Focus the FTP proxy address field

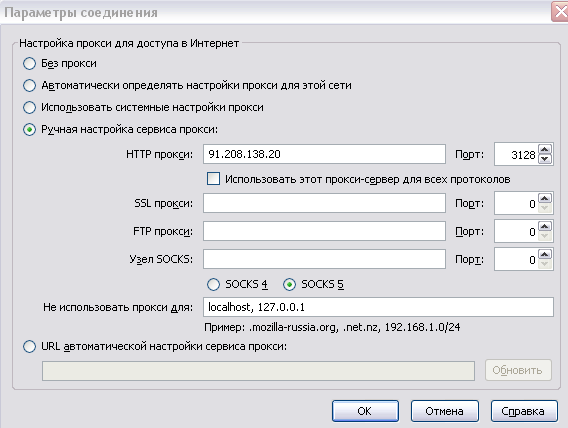click(x=324, y=231)
